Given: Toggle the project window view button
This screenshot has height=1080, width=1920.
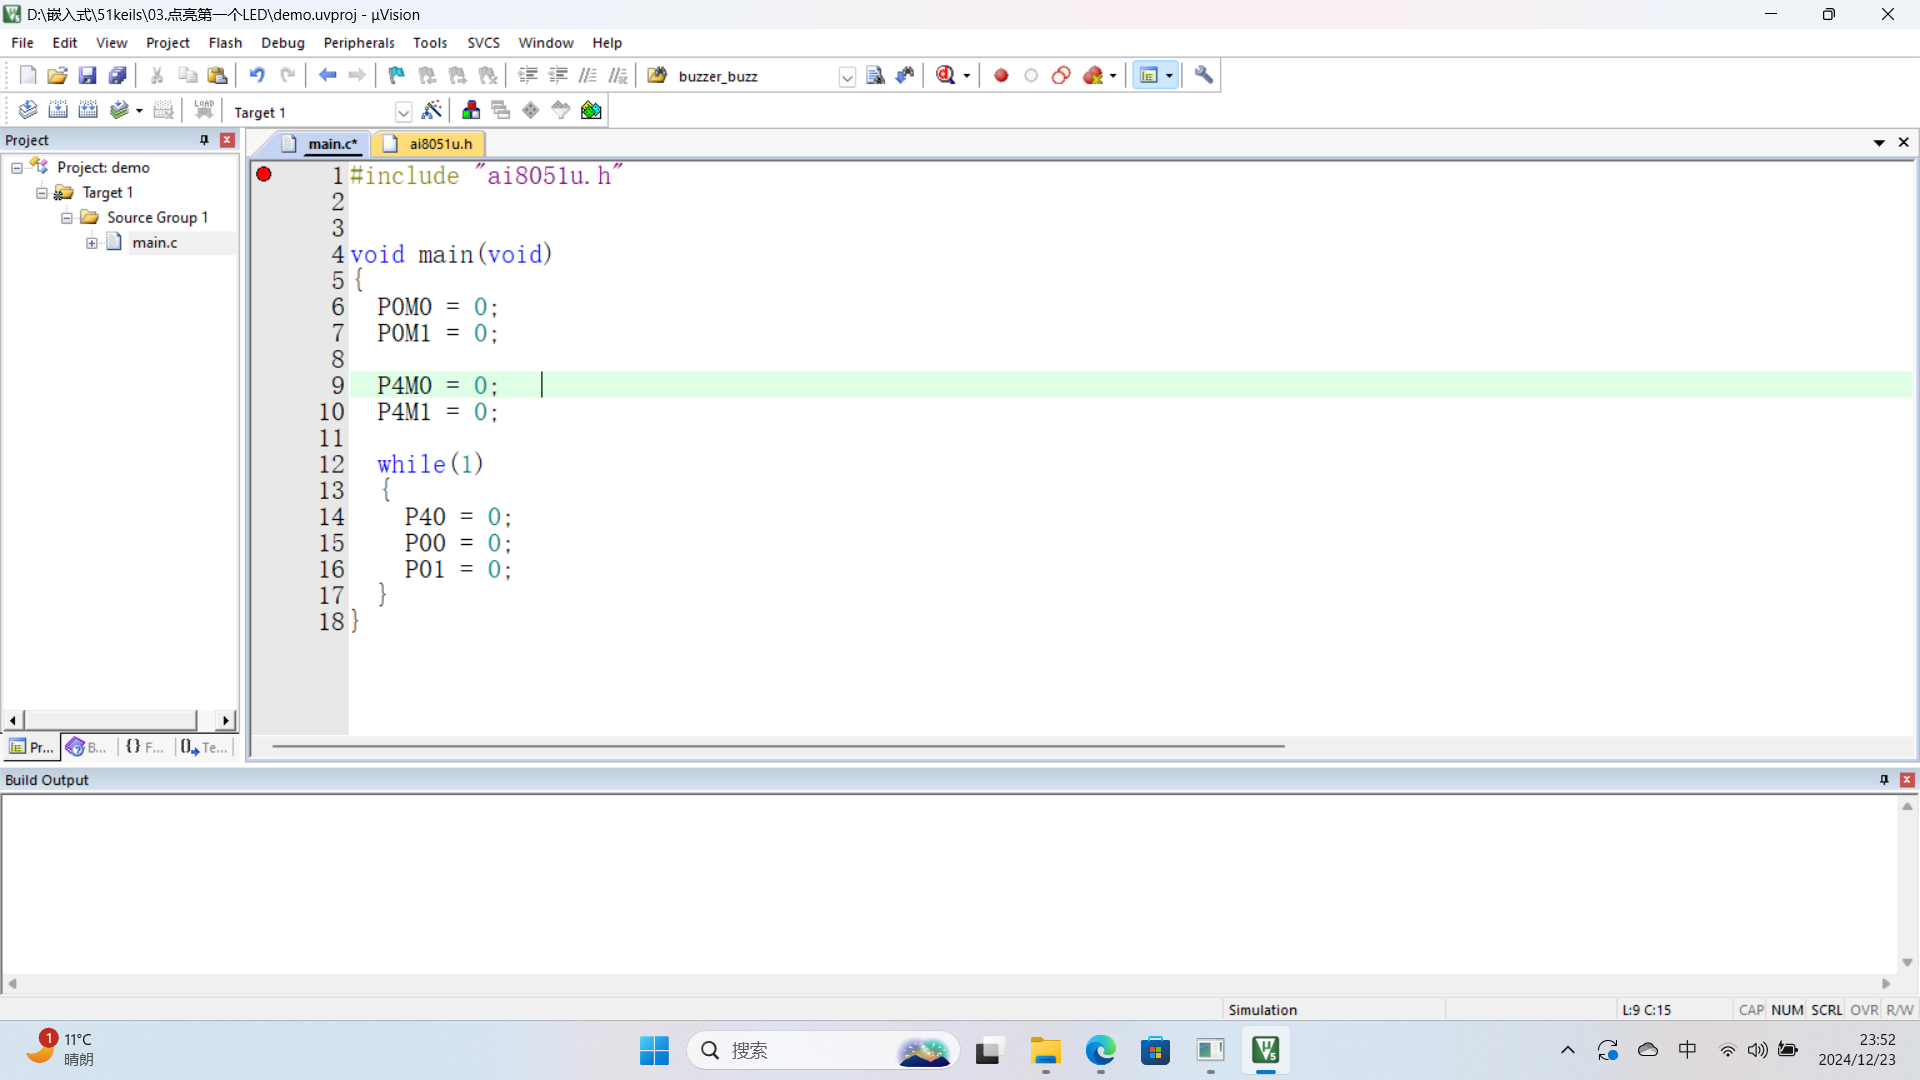Looking at the screenshot, I should pos(1149,75).
